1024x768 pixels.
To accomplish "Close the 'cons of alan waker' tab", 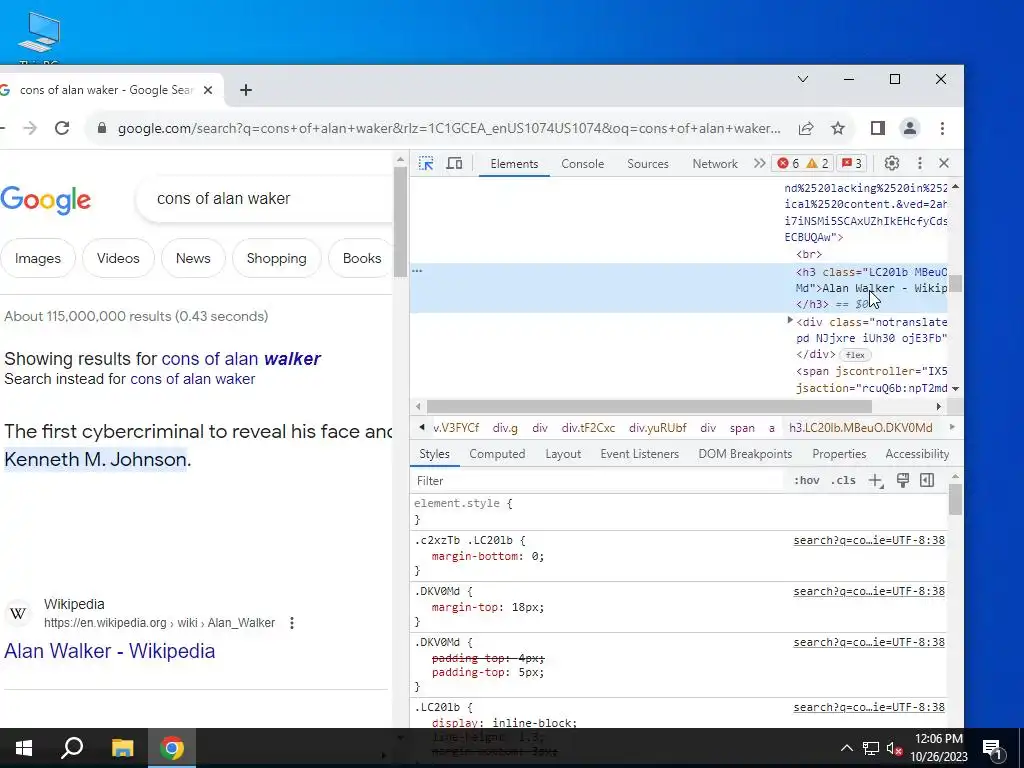I will (208, 90).
